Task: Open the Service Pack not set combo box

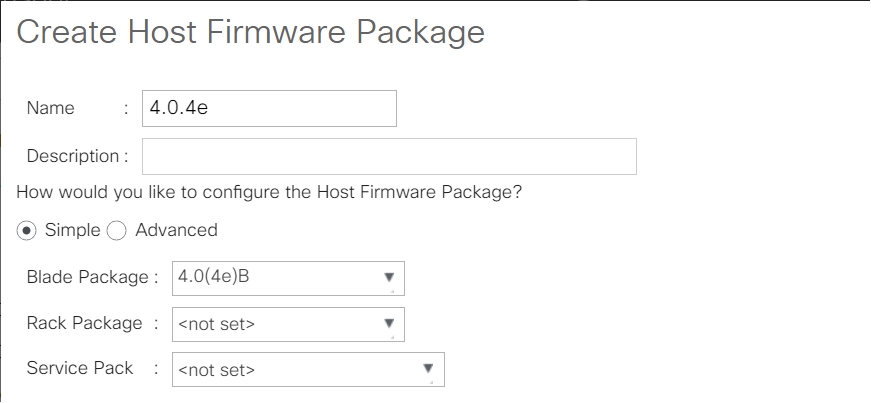Action: click(x=308, y=370)
